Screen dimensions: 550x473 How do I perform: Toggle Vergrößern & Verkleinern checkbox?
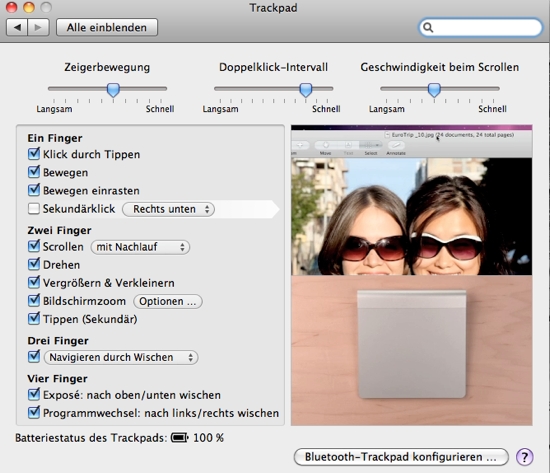(x=34, y=282)
